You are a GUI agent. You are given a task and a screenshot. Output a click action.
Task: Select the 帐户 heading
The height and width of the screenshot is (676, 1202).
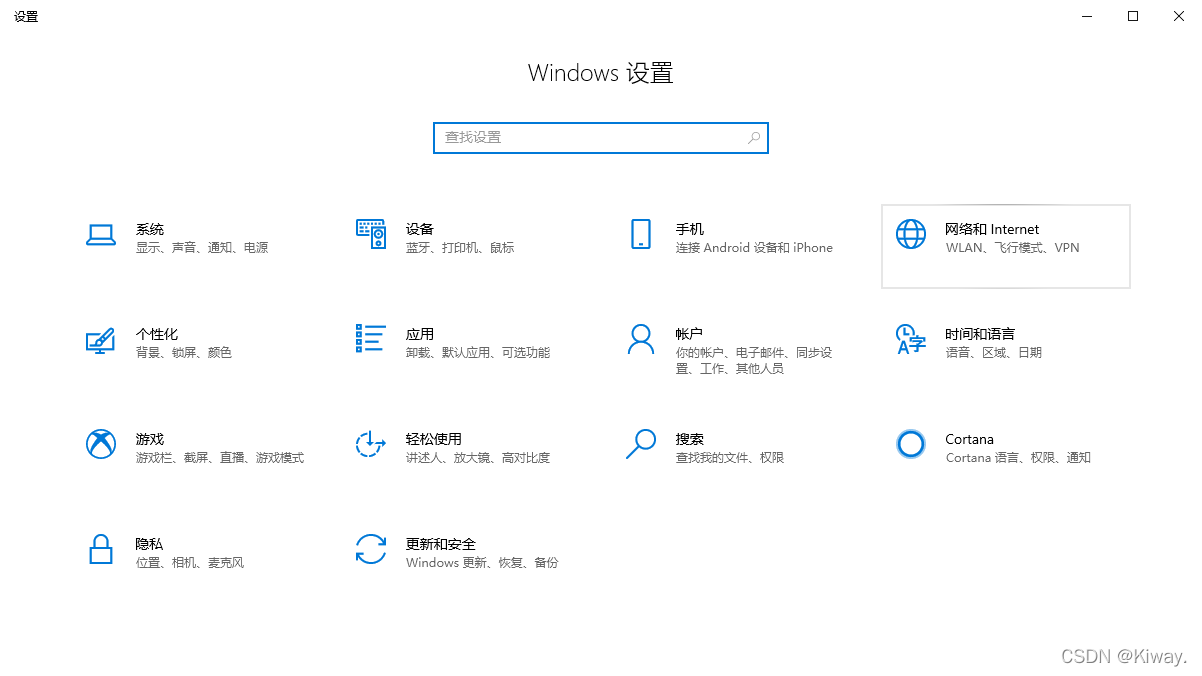pos(690,334)
